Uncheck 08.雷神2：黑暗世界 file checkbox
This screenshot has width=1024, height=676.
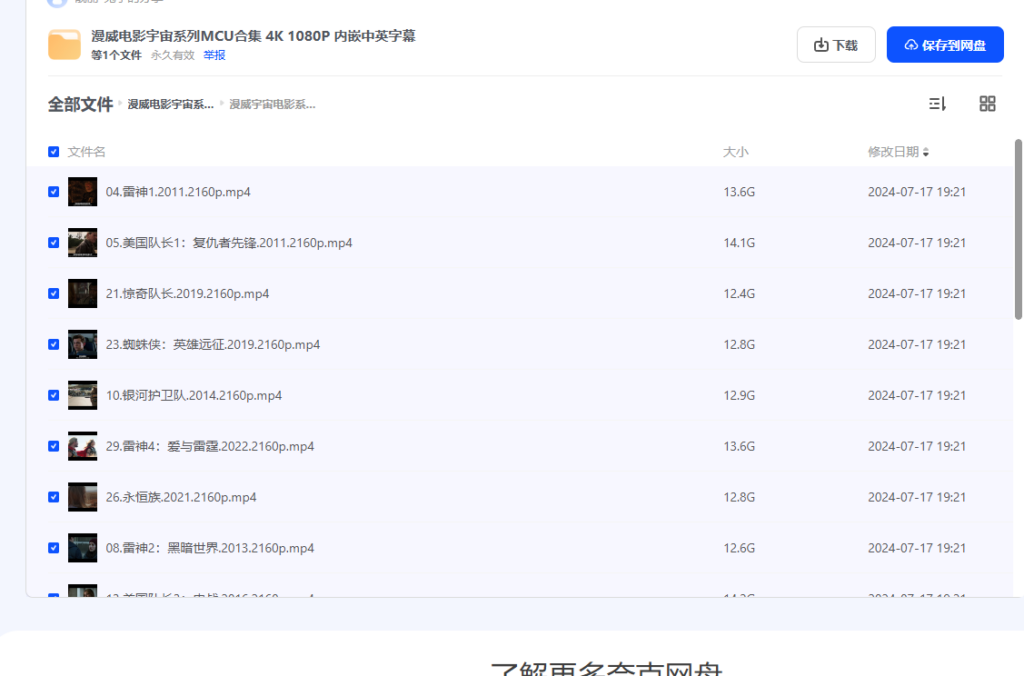pyautogui.click(x=54, y=549)
